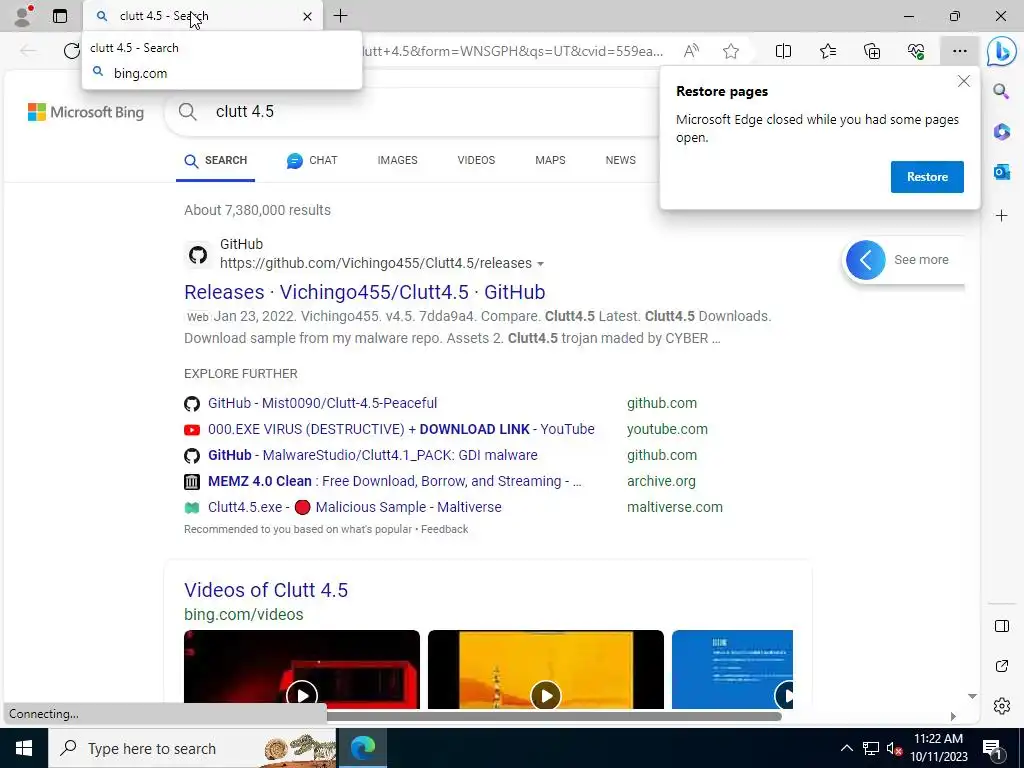Click the Read aloud icon in address bar
Screen dimensions: 1024x768
point(691,51)
